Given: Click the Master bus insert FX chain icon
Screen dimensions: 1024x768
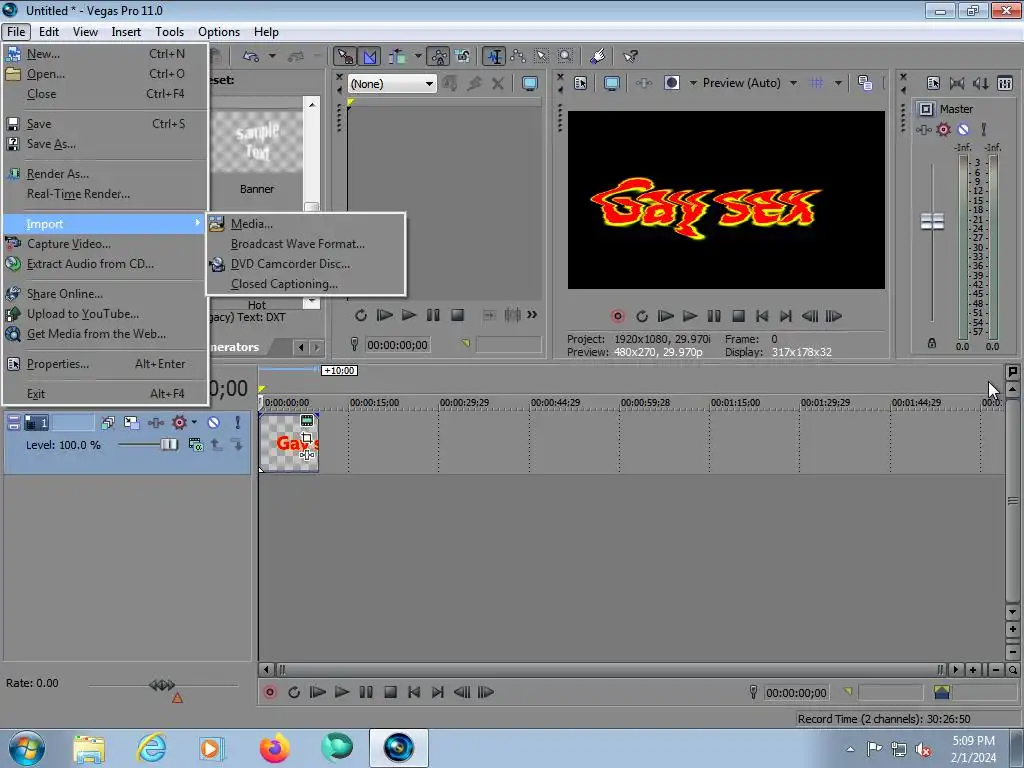Looking at the screenshot, I should (923, 130).
